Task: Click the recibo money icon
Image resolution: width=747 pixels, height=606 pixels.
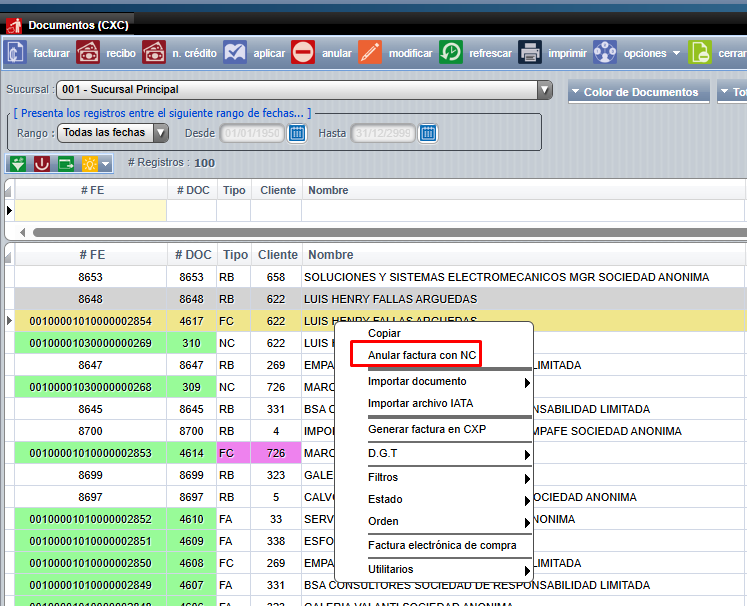Action: pos(88,53)
